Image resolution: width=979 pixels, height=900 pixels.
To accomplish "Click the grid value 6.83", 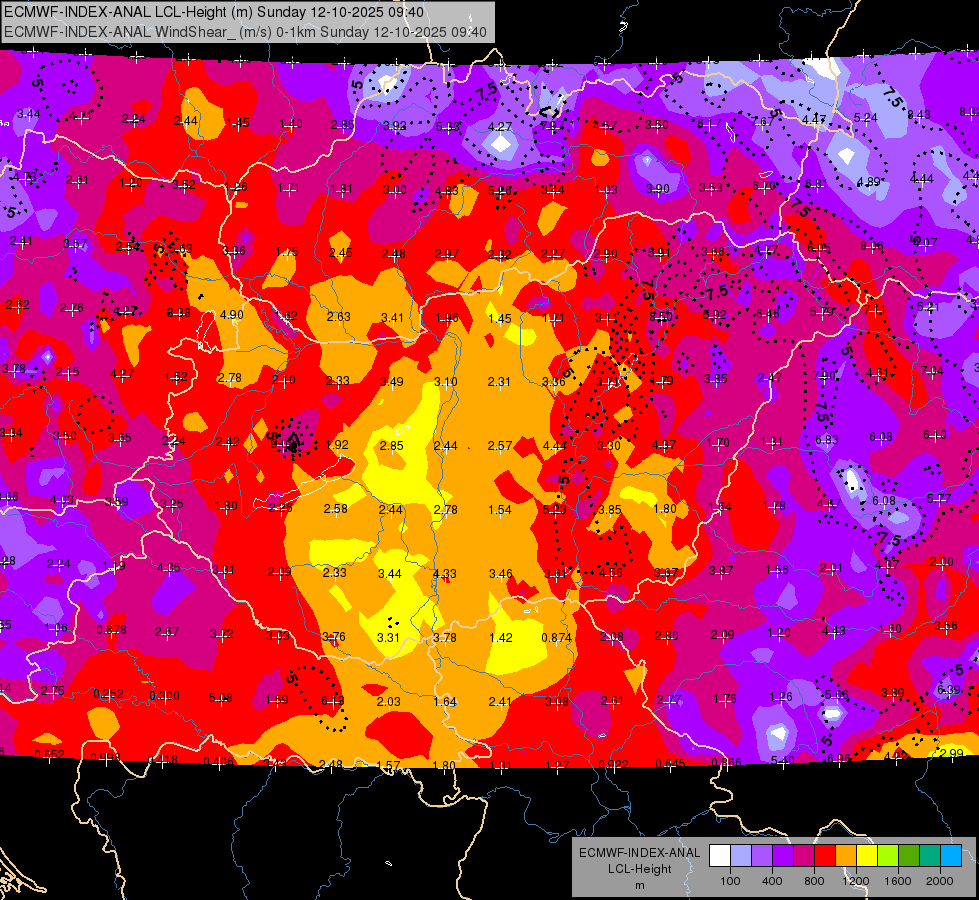I will click(x=827, y=440).
